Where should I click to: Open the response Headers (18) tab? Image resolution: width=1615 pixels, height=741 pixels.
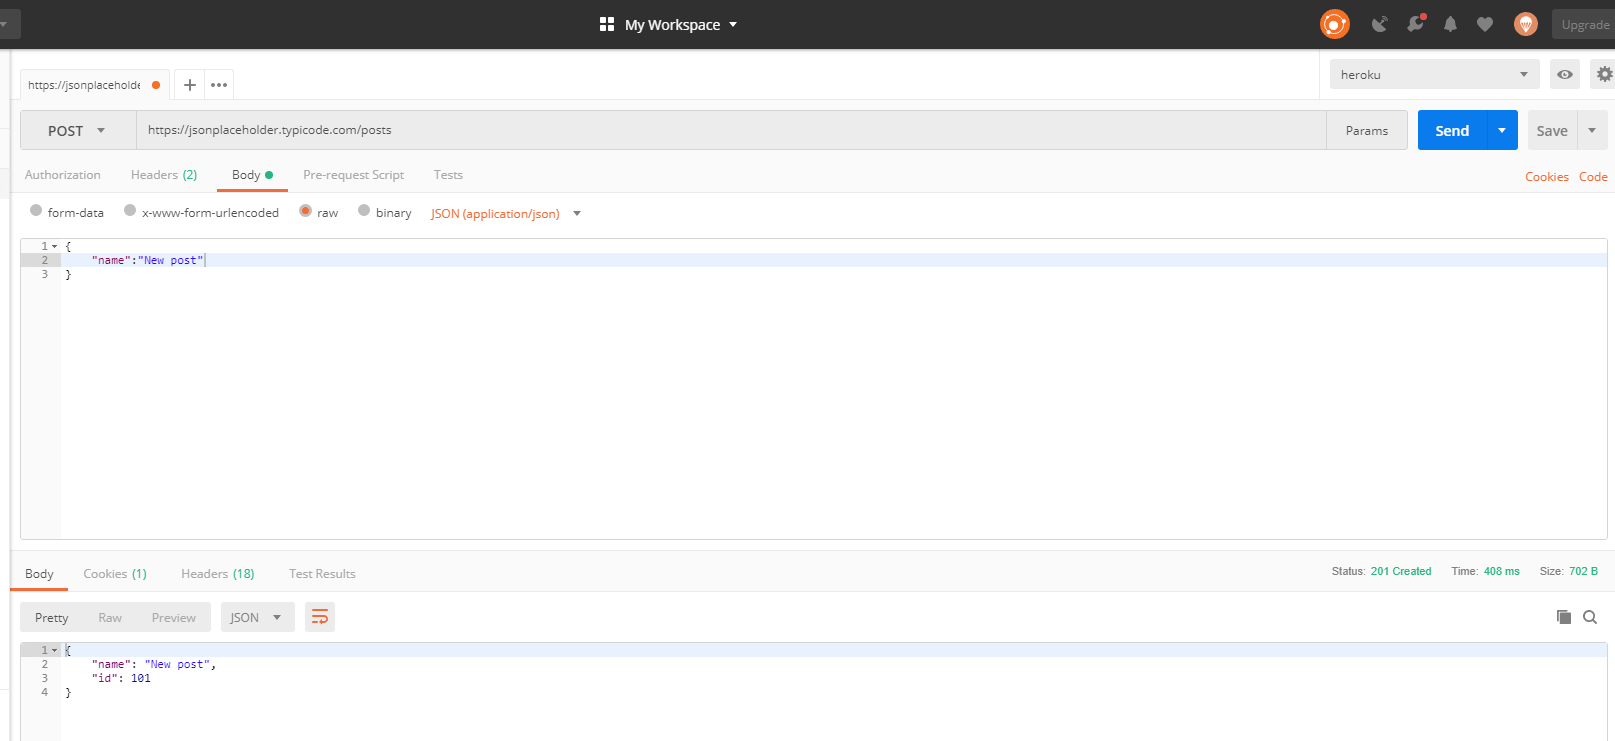(217, 574)
